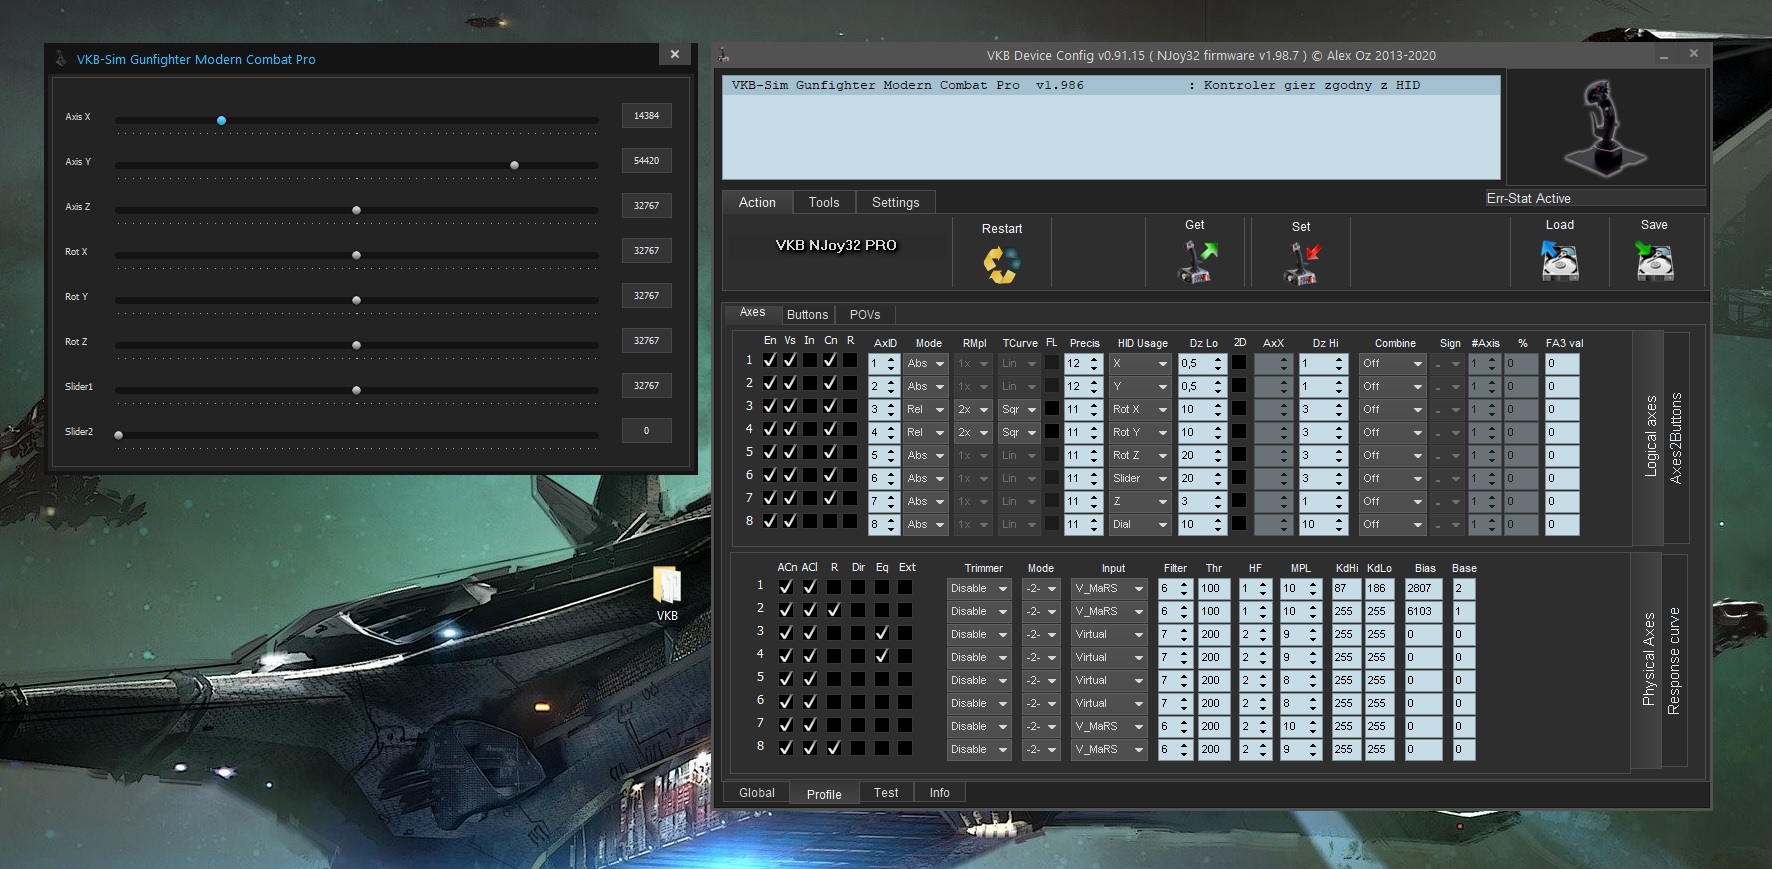Select the Profile bottom tab
This screenshot has width=1772, height=869.
point(824,794)
